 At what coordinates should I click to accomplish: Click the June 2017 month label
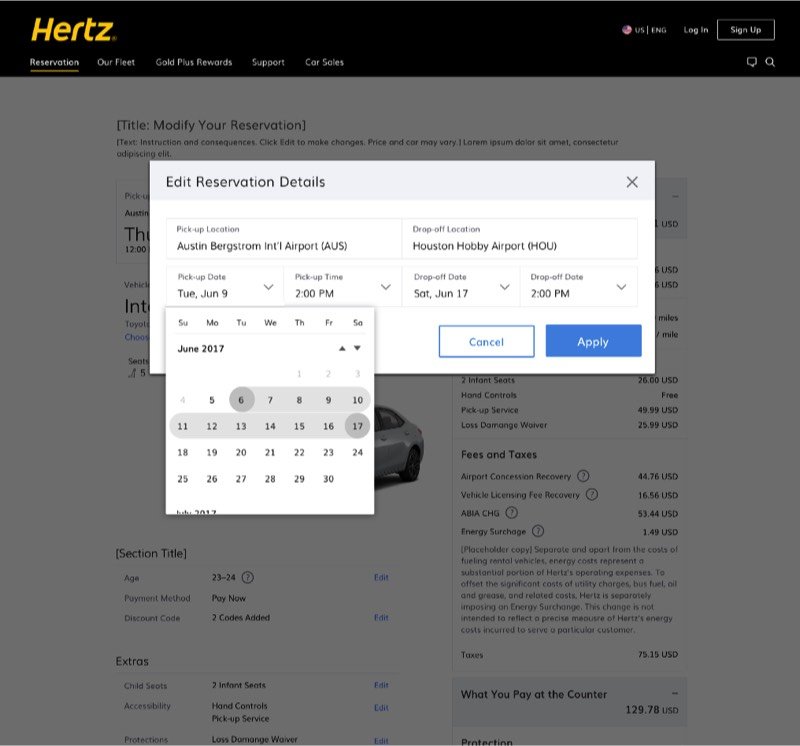click(x=201, y=349)
